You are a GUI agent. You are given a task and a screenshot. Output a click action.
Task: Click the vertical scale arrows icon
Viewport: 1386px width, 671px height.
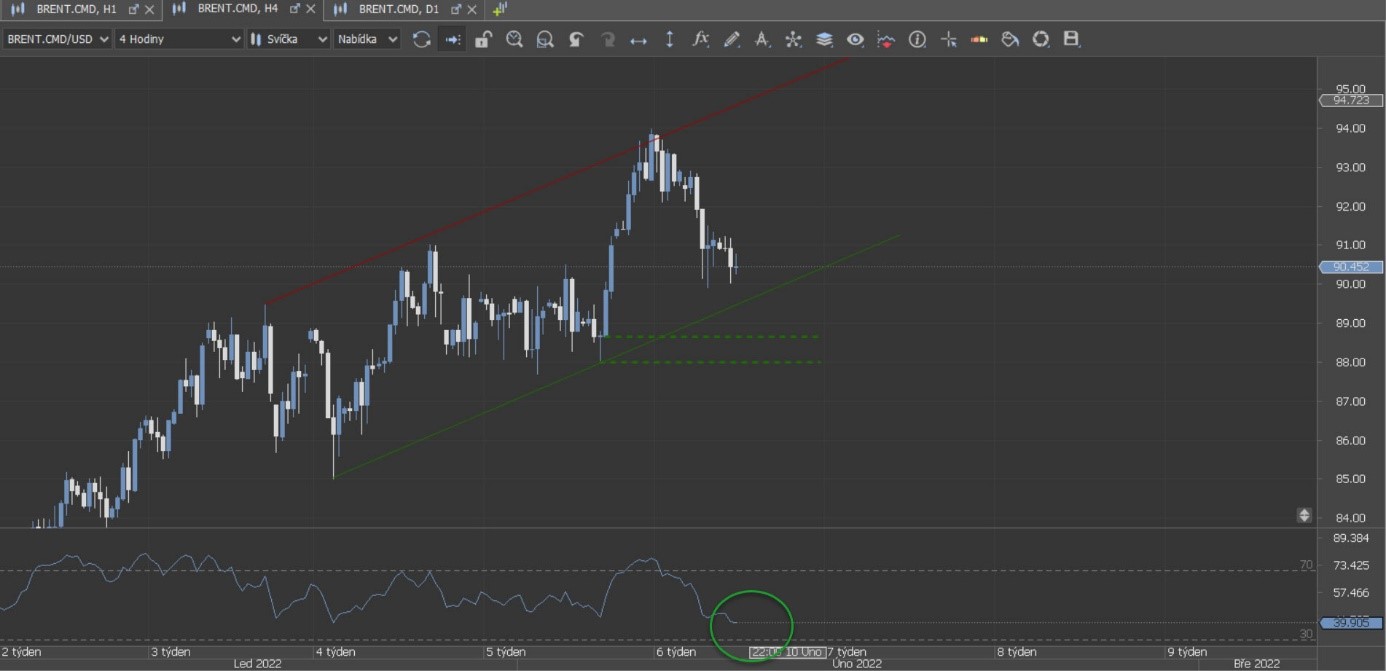click(x=669, y=39)
